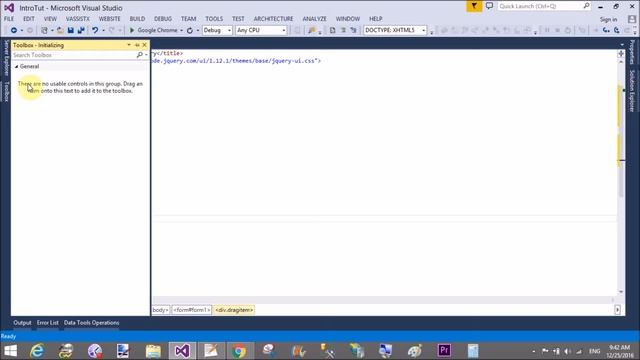
Task: Open the Data Tools Operations tab
Action: [x=91, y=322]
